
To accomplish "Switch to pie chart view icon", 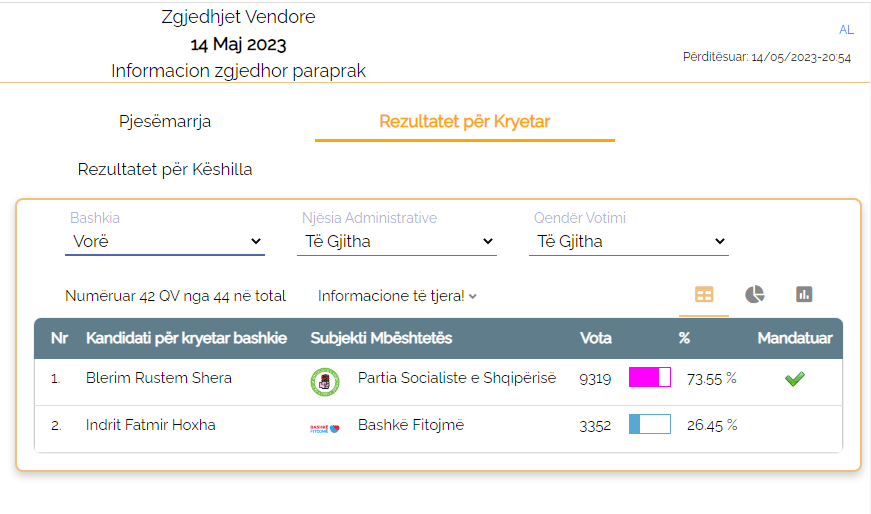I will pyautogui.click(x=755, y=294).
